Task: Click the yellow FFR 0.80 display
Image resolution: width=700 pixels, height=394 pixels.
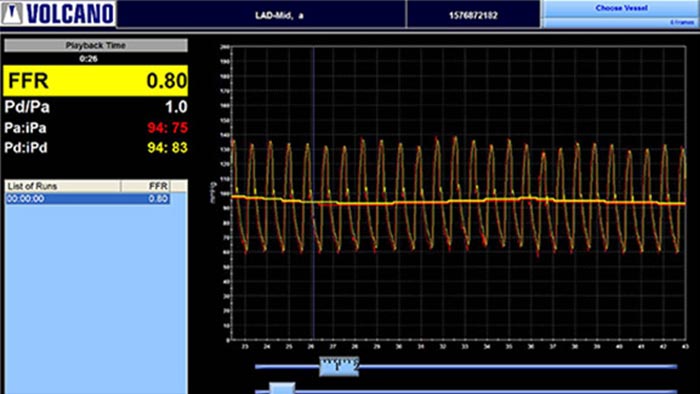Action: coord(96,81)
